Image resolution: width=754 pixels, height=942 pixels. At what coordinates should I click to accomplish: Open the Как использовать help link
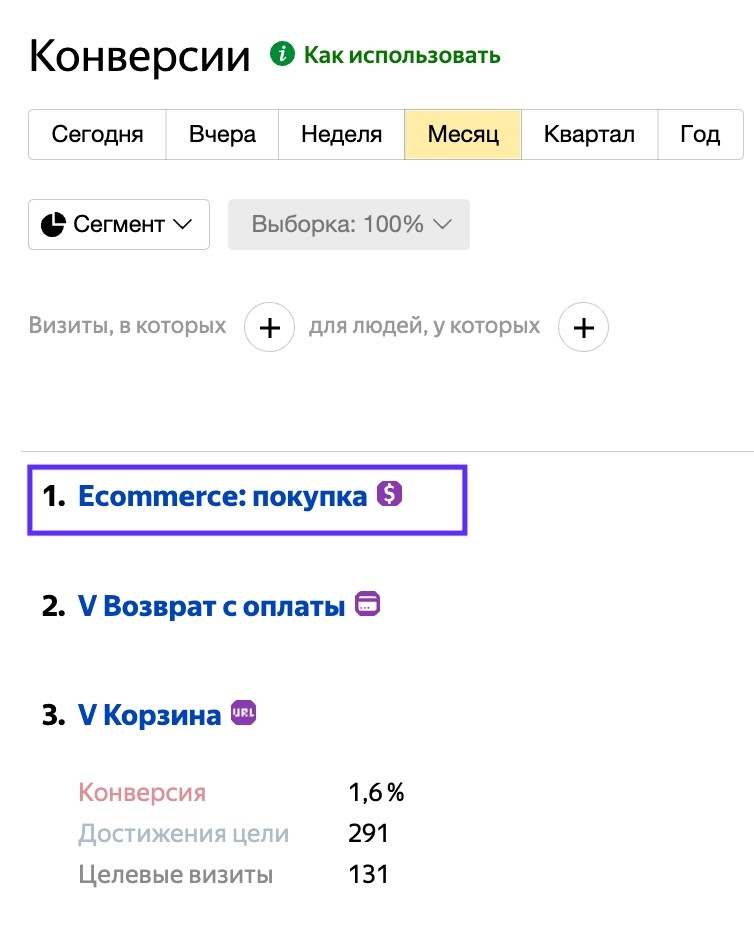402,55
